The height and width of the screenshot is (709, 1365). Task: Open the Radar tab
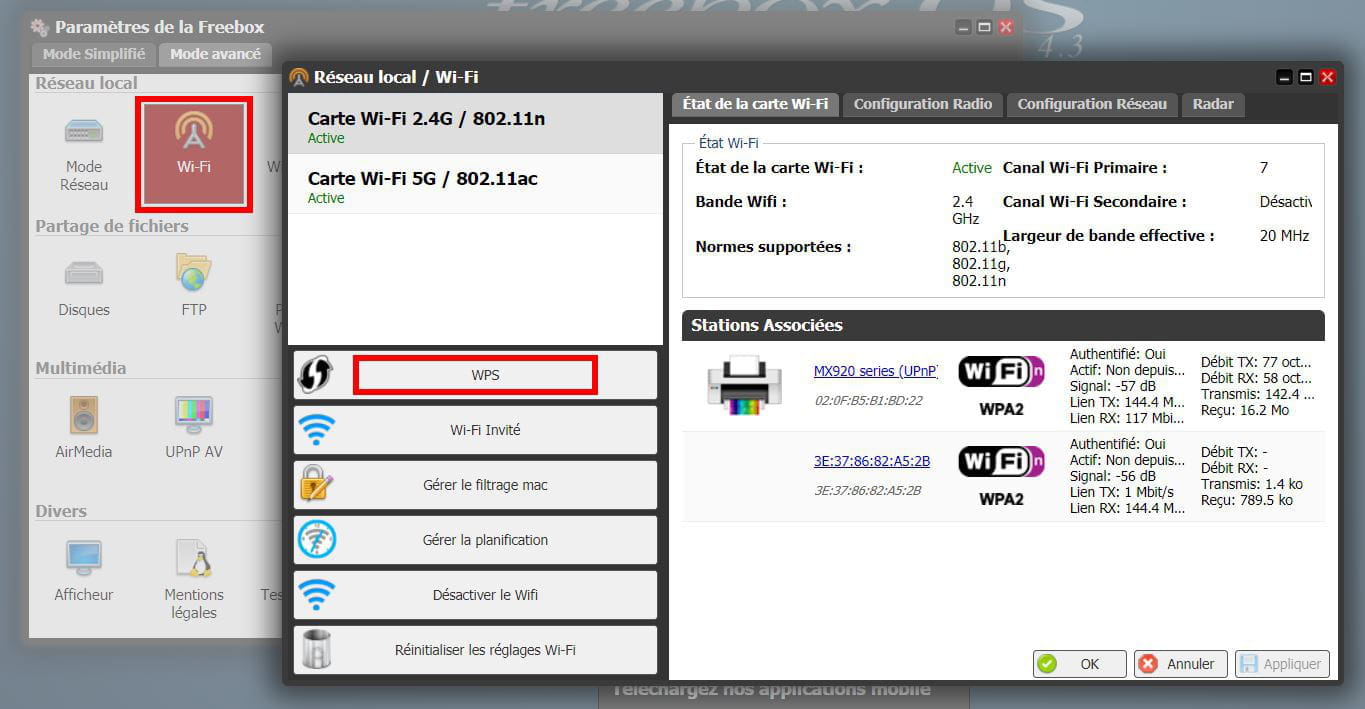pos(1212,104)
